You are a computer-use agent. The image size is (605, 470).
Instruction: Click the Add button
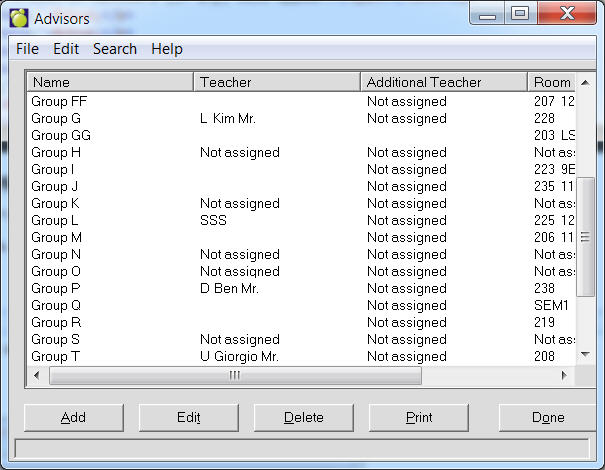coord(73,418)
